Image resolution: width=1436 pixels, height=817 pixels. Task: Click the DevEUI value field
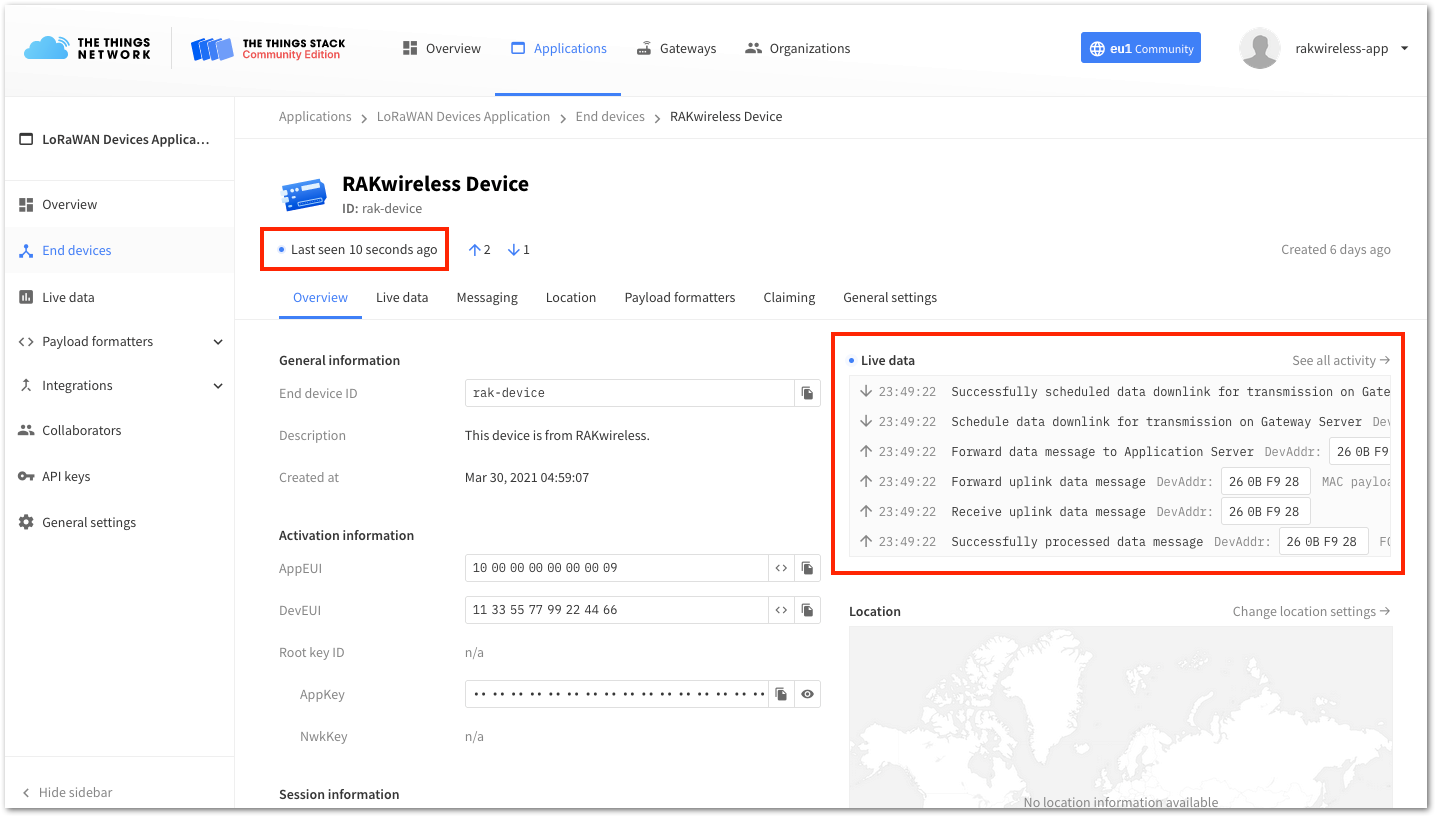[616, 610]
